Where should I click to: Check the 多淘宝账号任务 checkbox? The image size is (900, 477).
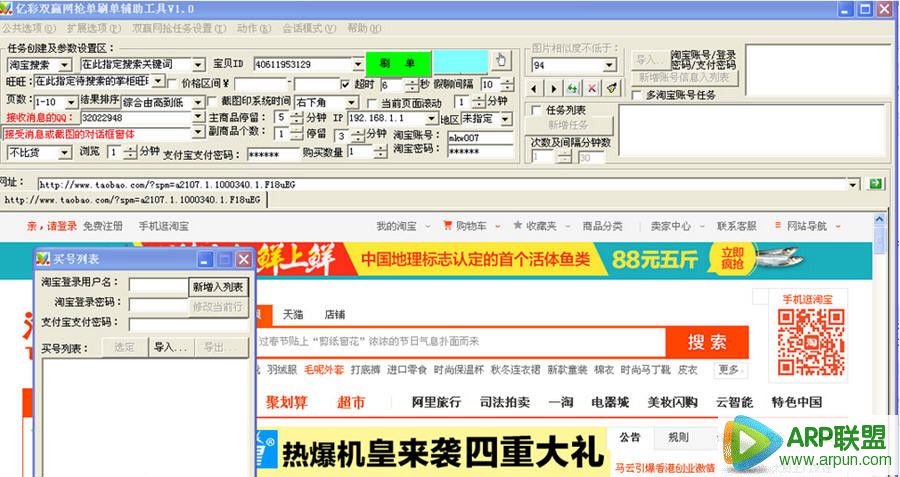[x=636, y=95]
